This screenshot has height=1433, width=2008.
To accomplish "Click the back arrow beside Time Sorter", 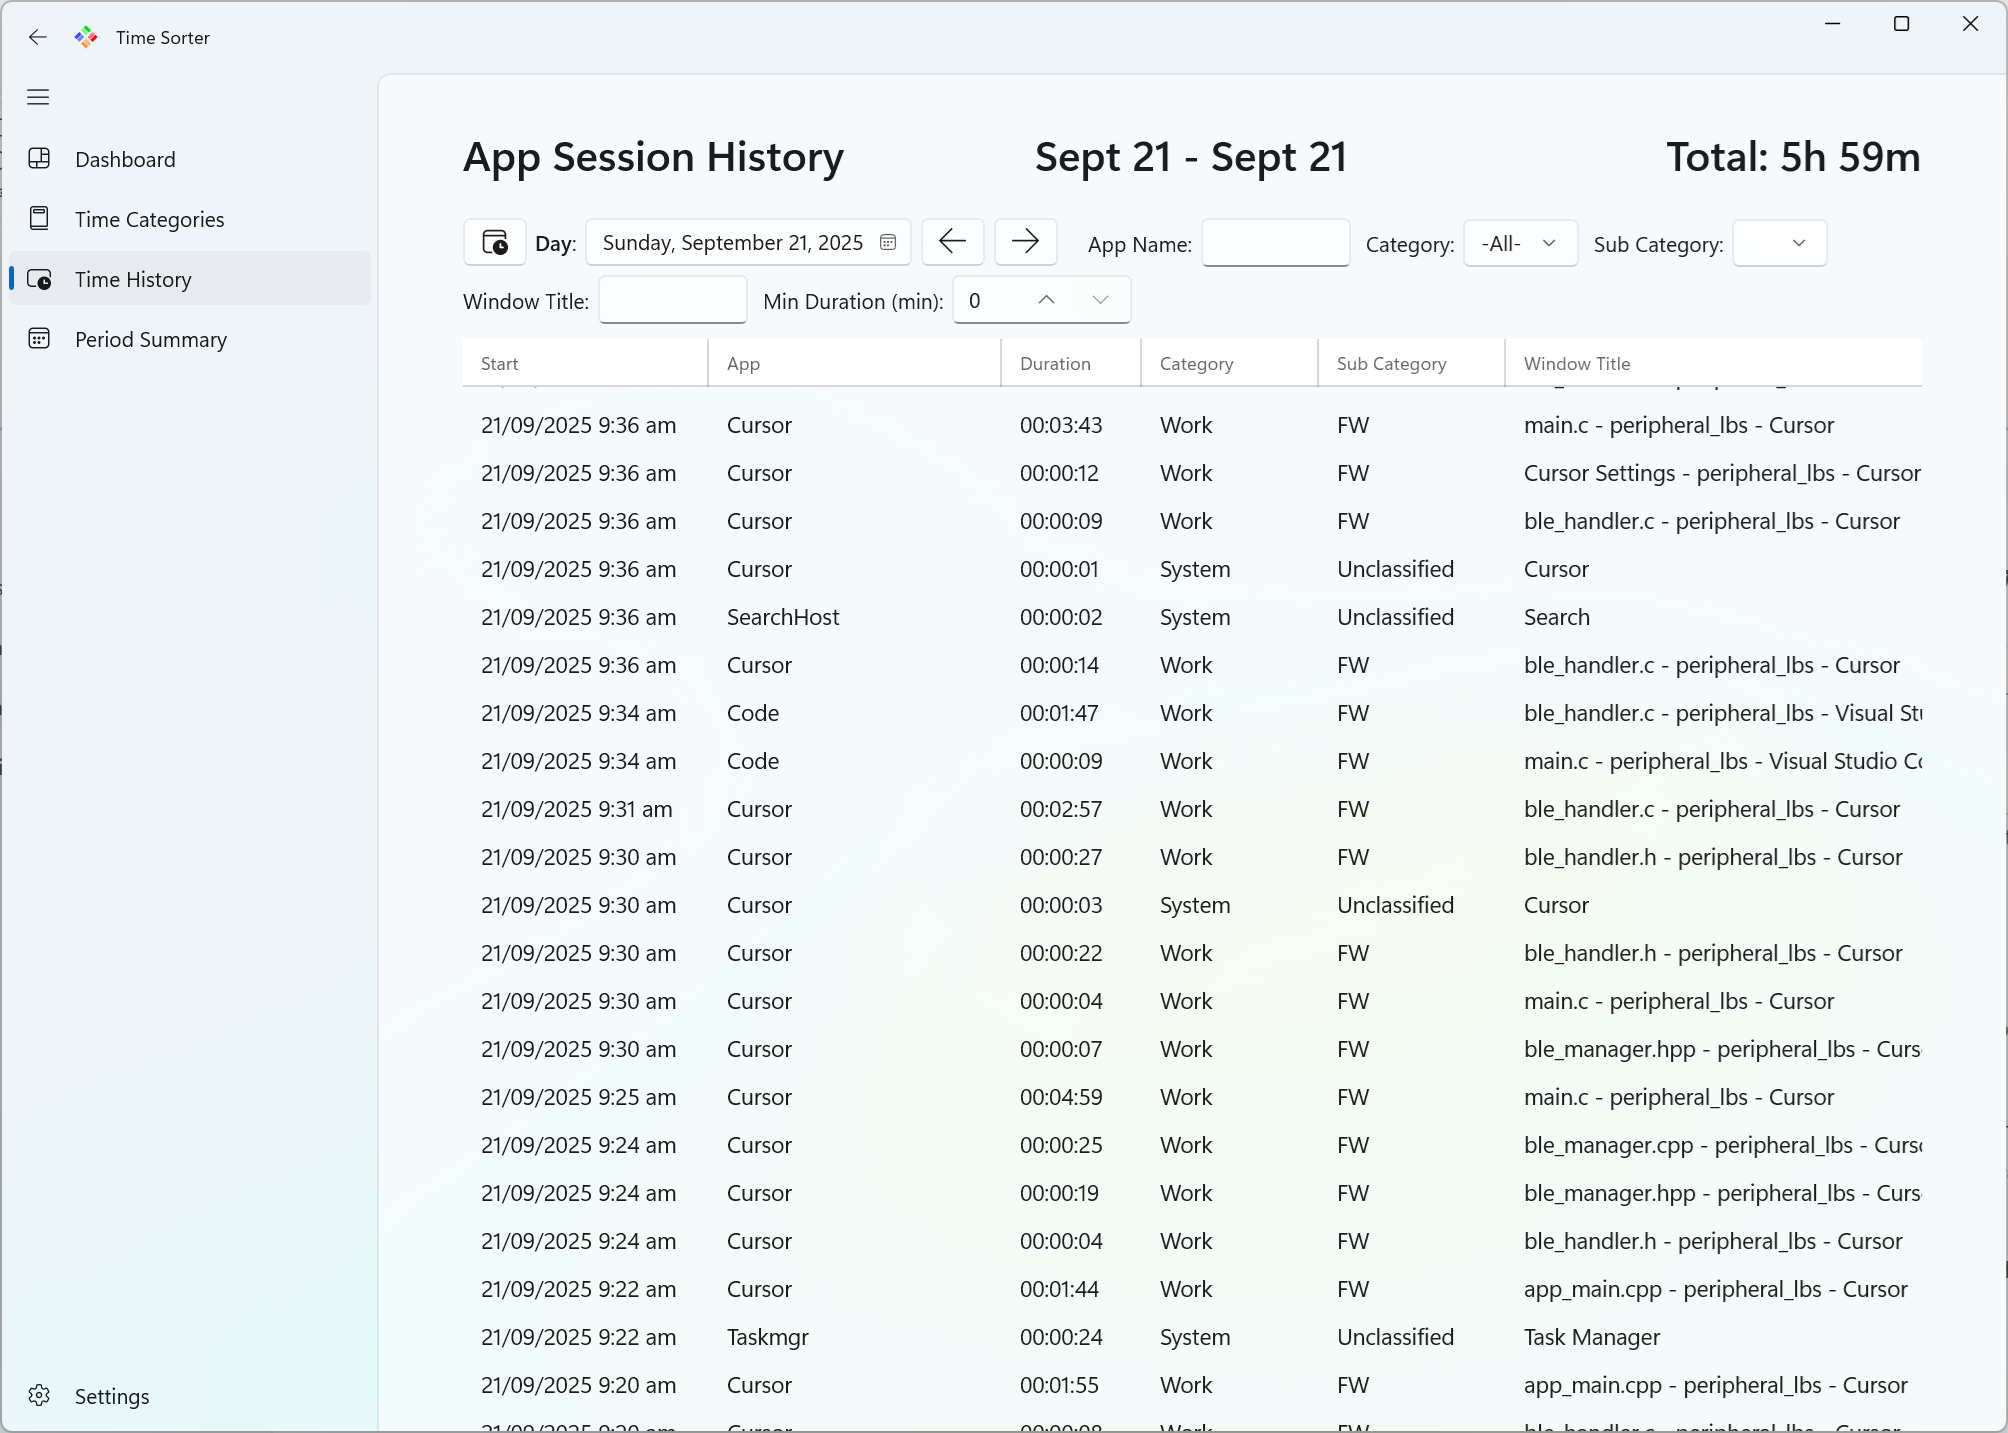I will click(x=38, y=37).
